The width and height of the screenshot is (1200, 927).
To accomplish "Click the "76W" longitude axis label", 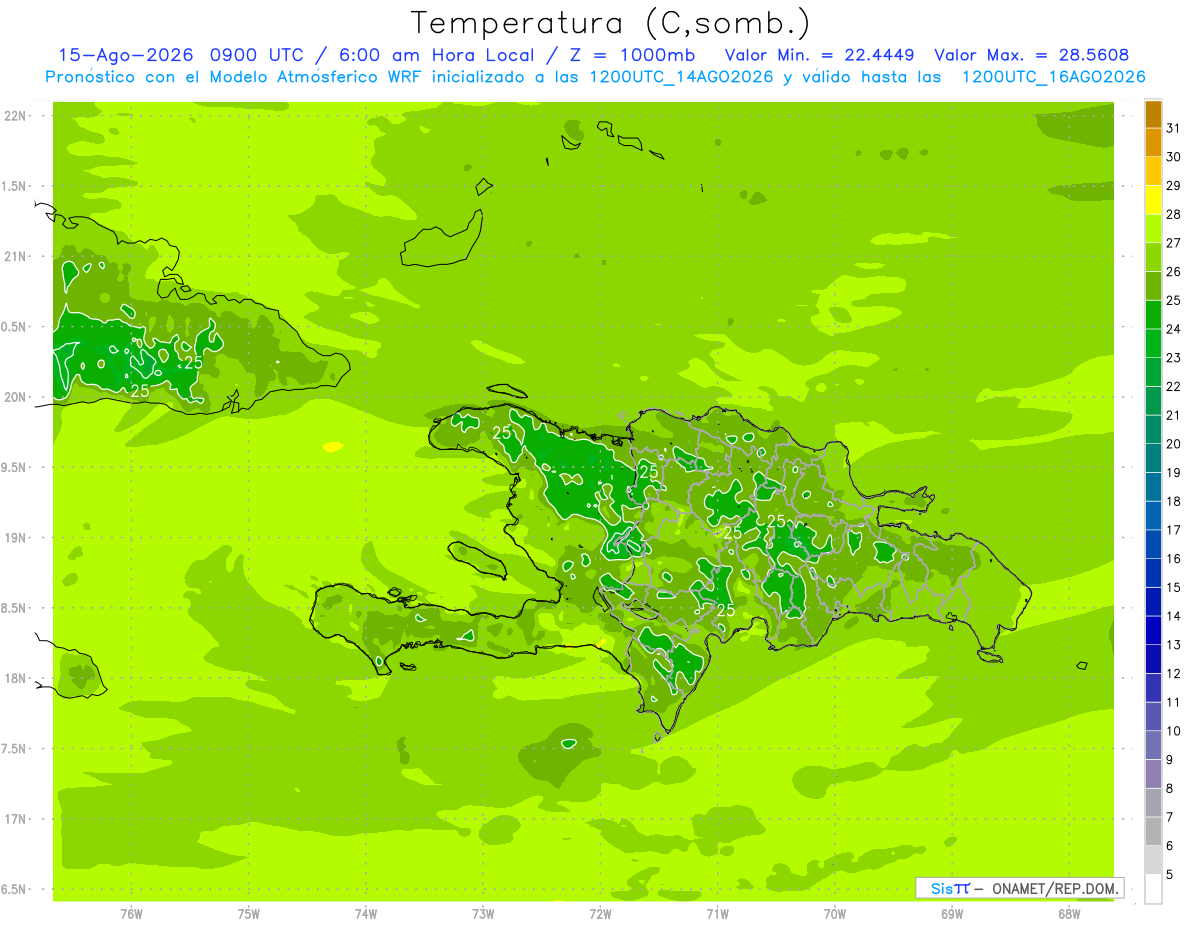I will pyautogui.click(x=131, y=914).
